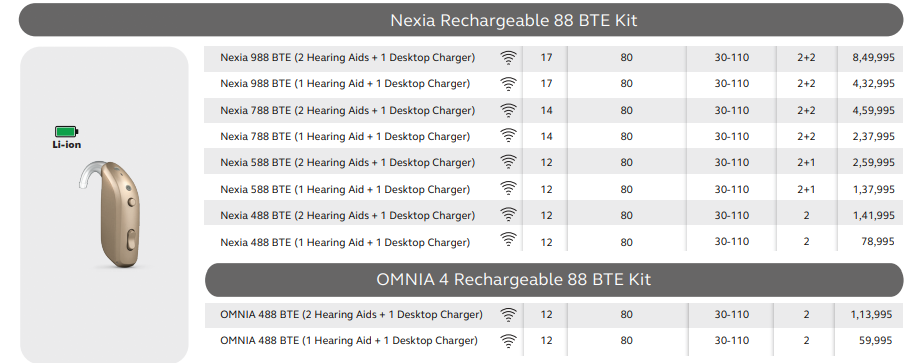Click the 2+1 value in Nexia 588 two-aid row
Image resolution: width=922 pixels, height=363 pixels.
click(806, 163)
